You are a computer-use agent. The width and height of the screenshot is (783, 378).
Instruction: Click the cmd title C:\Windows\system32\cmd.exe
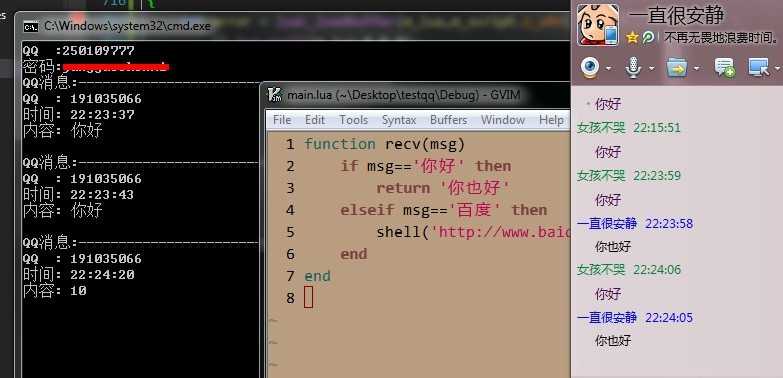pyautogui.click(x=127, y=26)
